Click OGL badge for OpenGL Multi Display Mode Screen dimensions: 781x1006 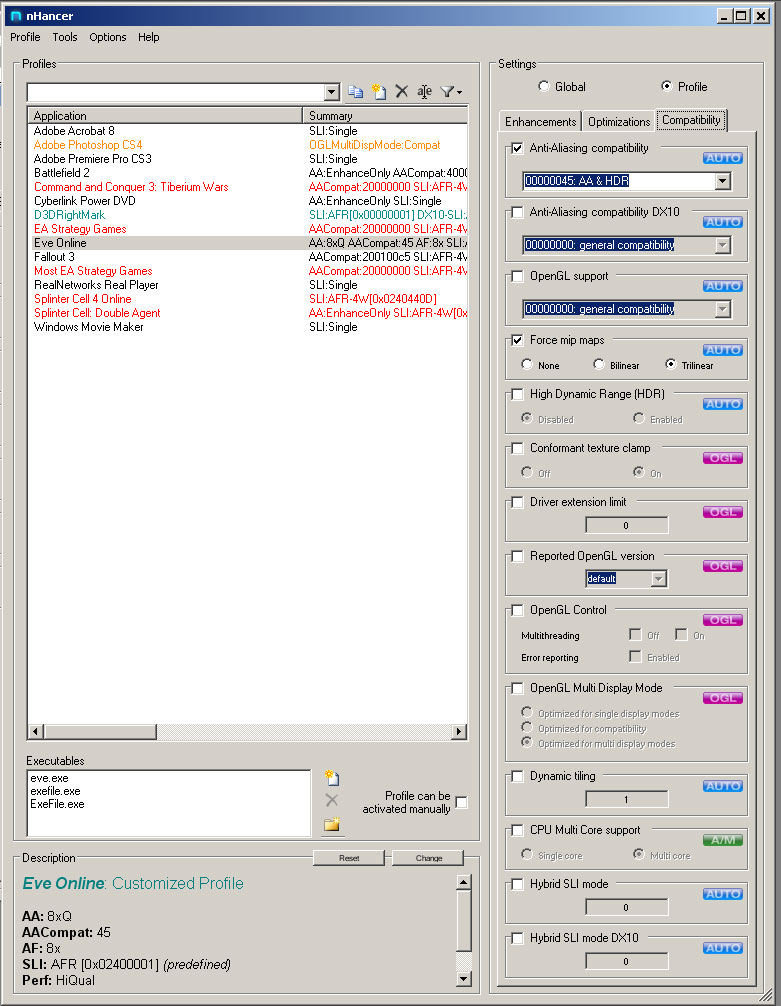point(723,698)
